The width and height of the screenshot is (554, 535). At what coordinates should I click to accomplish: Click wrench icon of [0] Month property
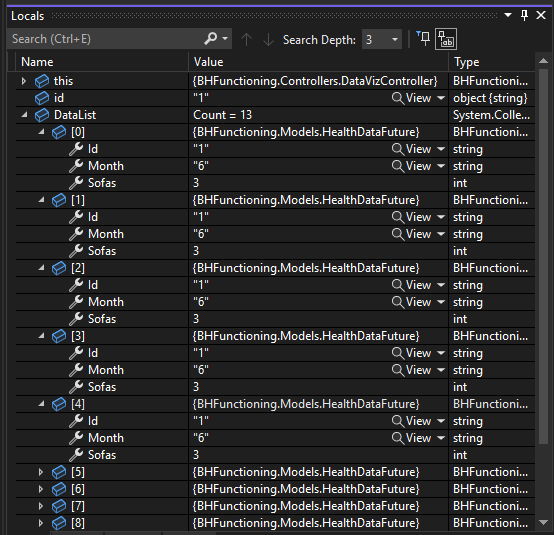click(x=76, y=166)
